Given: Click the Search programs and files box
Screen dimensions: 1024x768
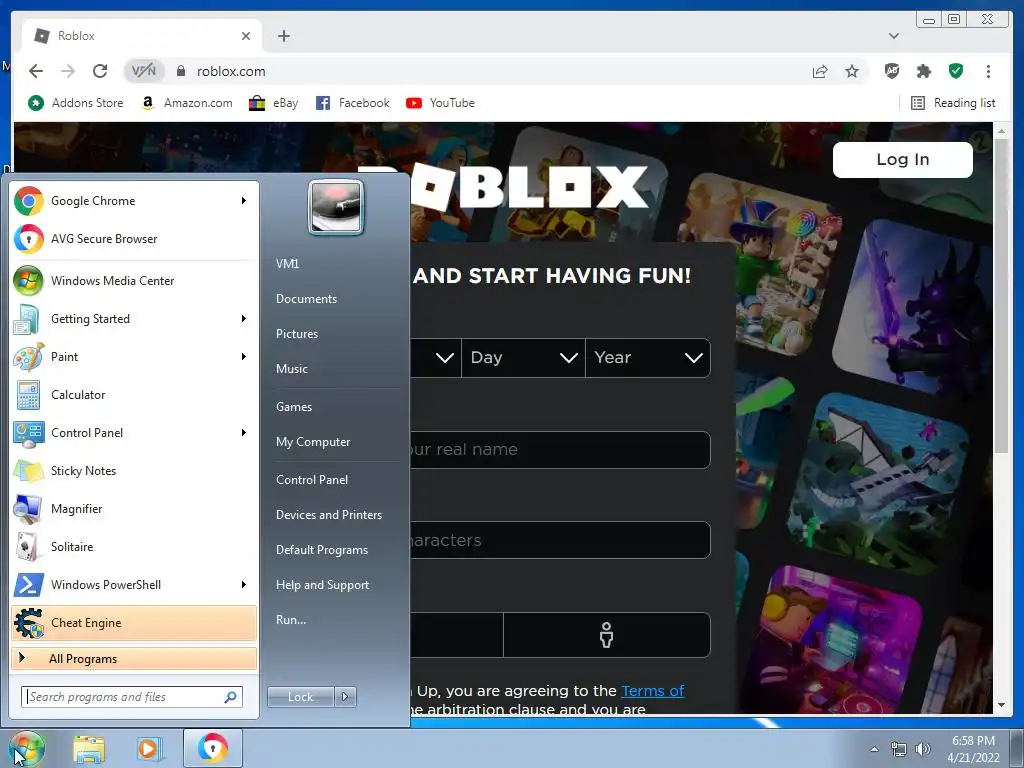Looking at the screenshot, I should pos(132,697).
